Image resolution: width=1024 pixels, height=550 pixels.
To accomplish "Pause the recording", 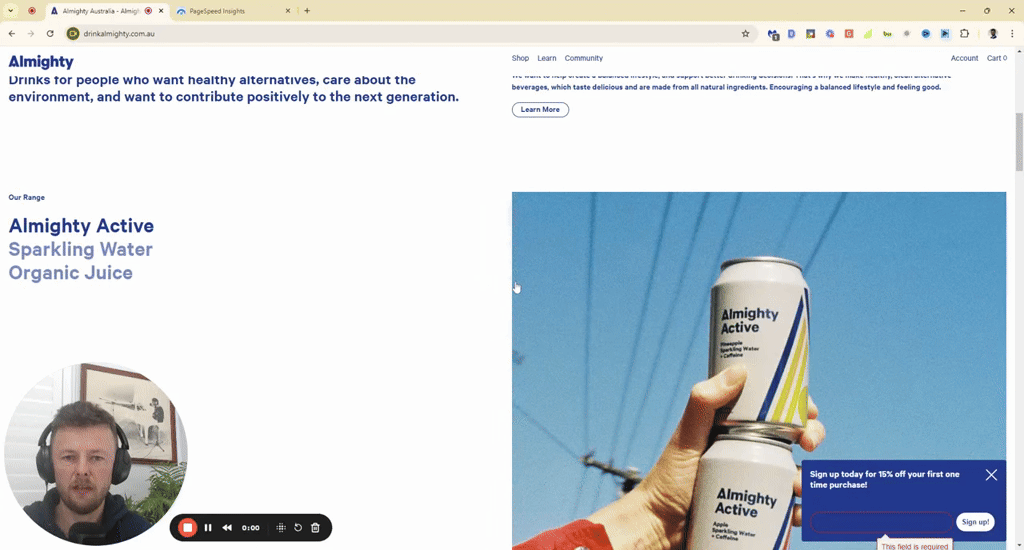I will coord(208,528).
